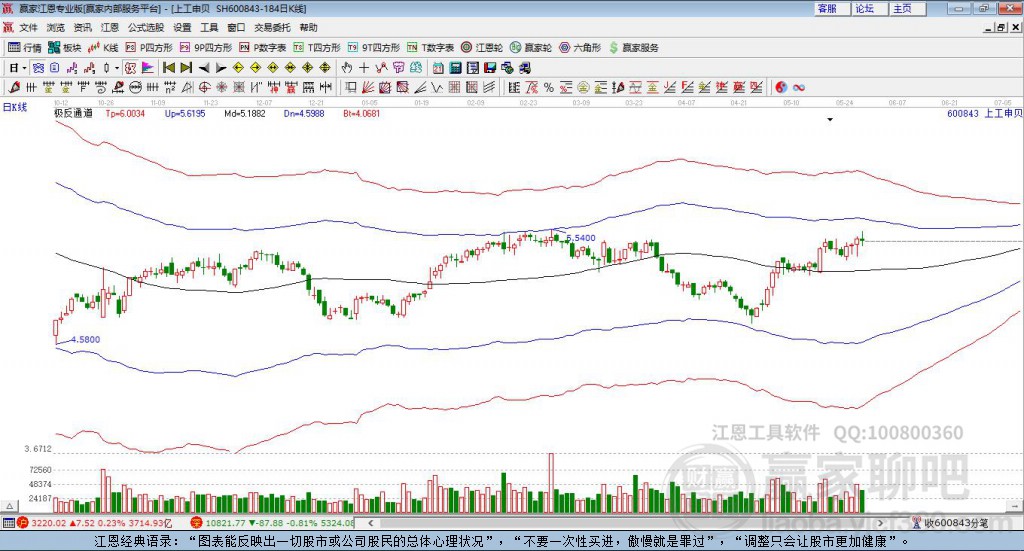Expand the candlestick style dropdown arrow
The height and width of the screenshot is (551, 1024).
117,68
